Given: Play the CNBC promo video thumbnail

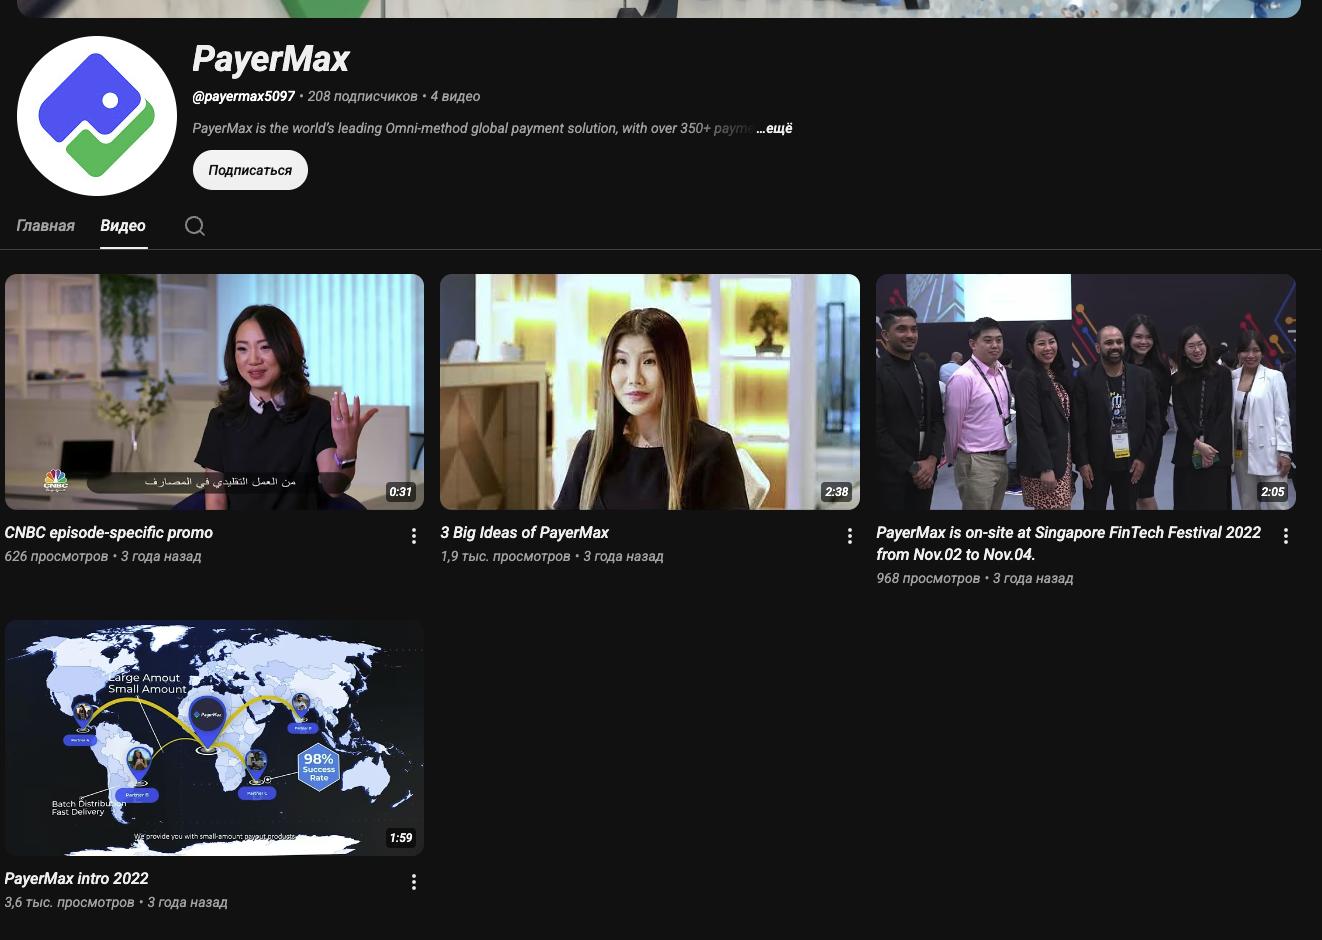Looking at the screenshot, I should click(214, 392).
